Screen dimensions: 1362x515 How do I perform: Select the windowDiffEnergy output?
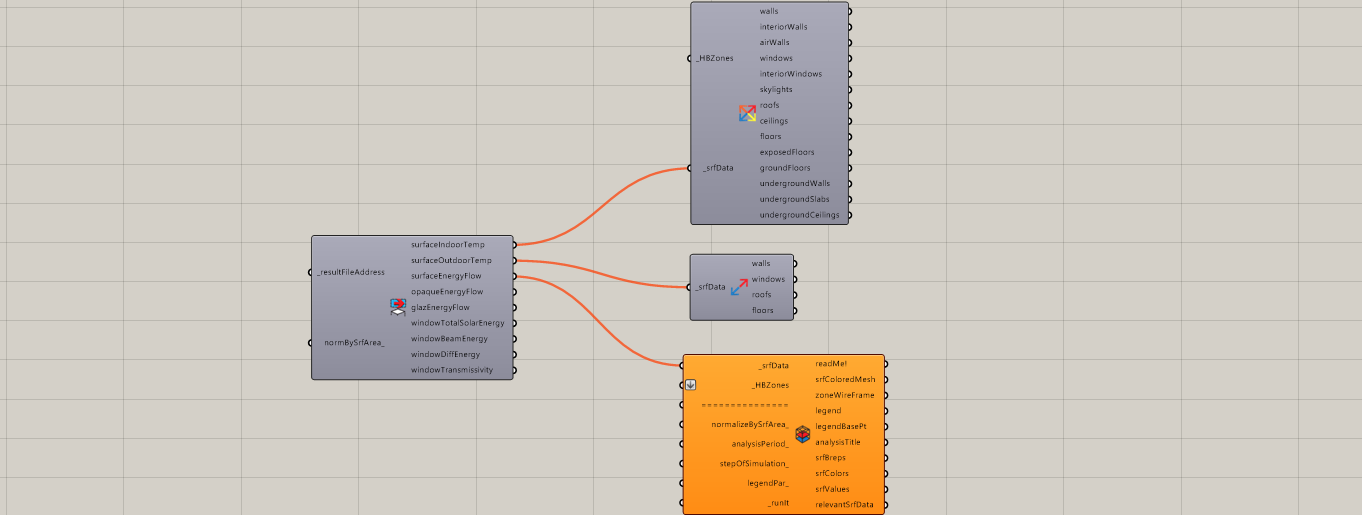(x=445, y=354)
